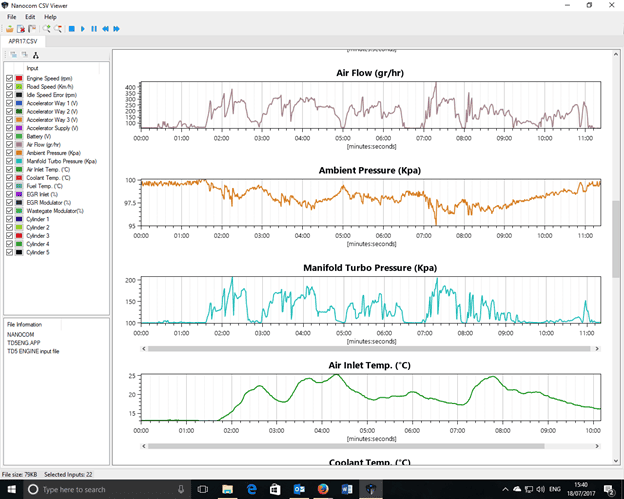Open Word from the taskbar
The image size is (624, 499).
point(347,489)
